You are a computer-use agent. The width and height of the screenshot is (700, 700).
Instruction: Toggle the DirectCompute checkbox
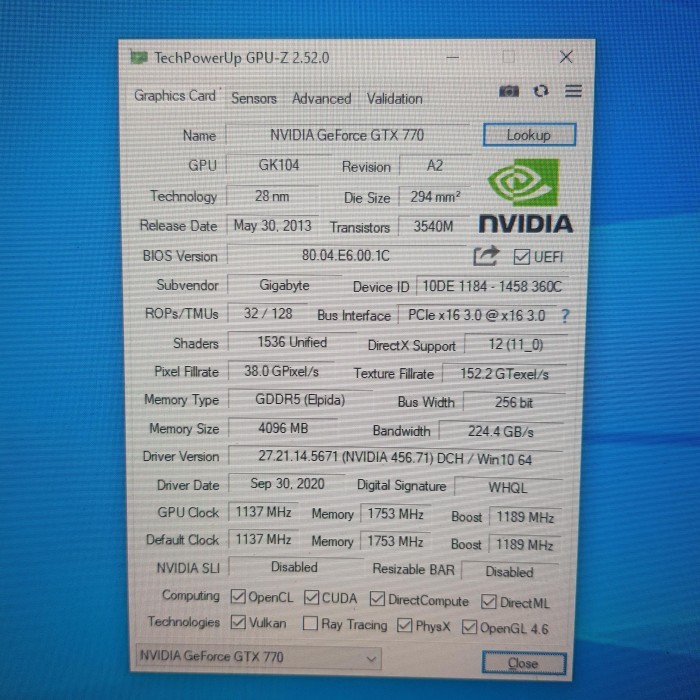click(x=377, y=599)
